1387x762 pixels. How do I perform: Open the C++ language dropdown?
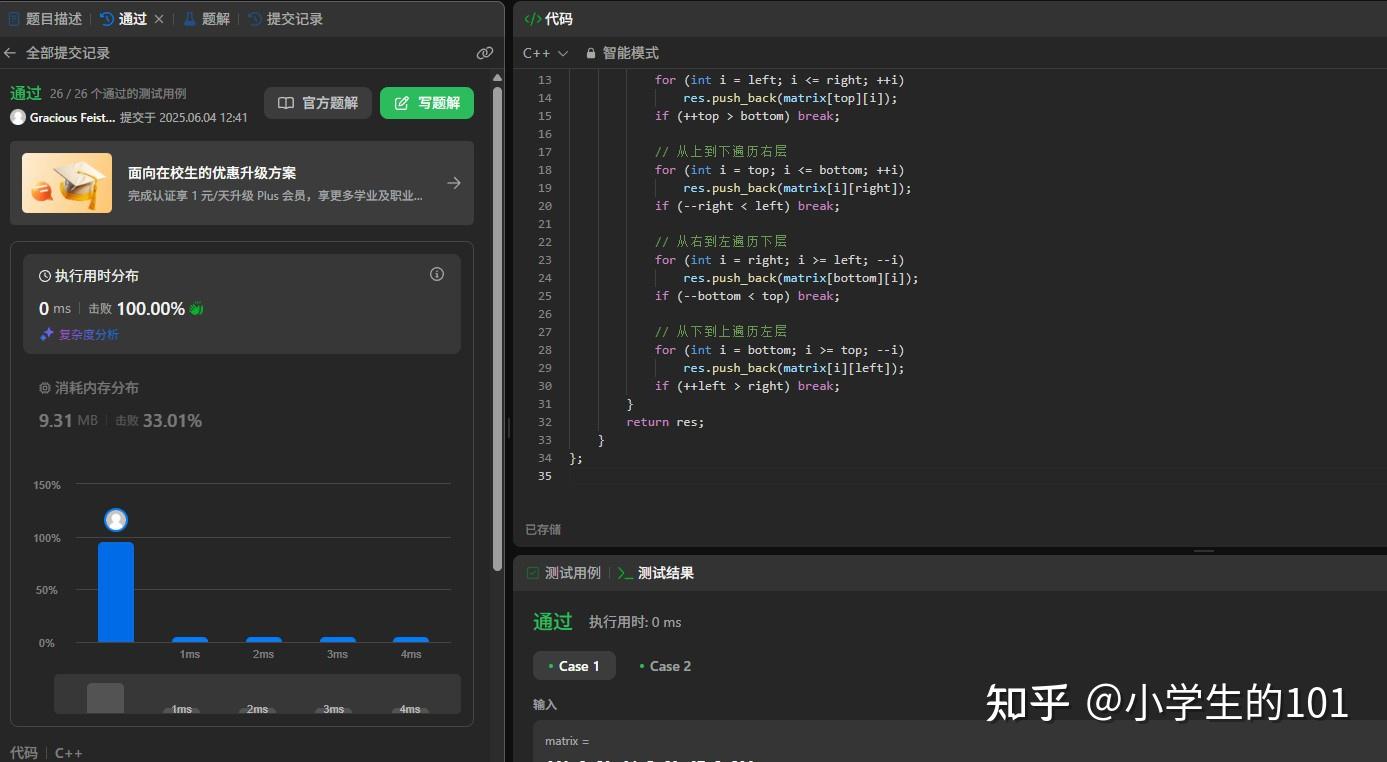click(x=544, y=52)
